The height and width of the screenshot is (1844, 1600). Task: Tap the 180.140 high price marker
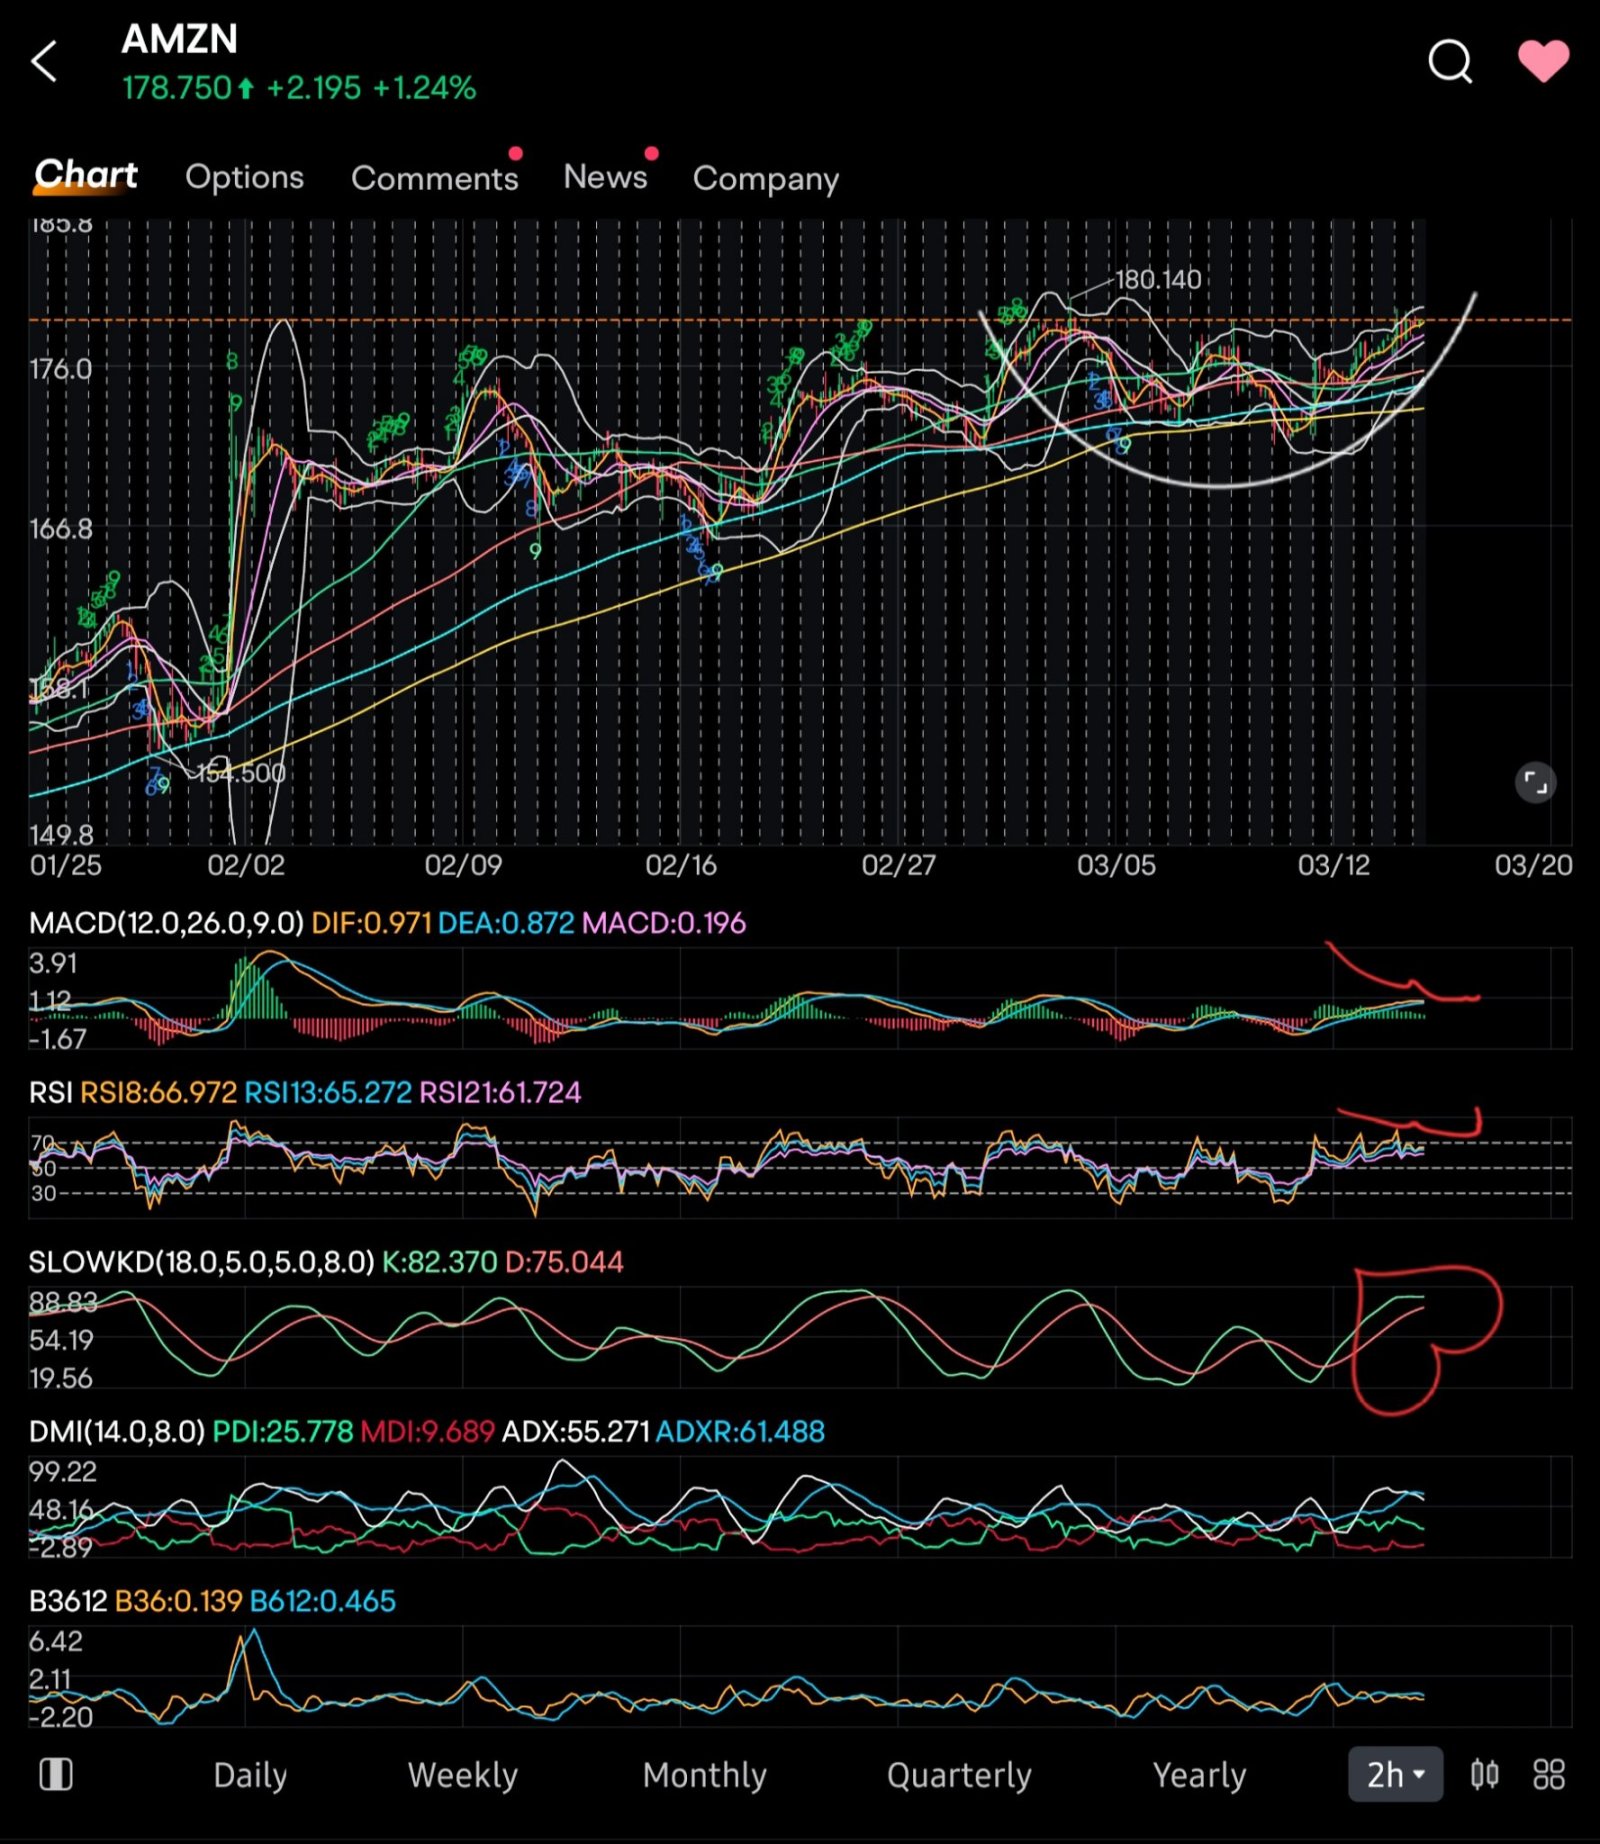[1158, 279]
